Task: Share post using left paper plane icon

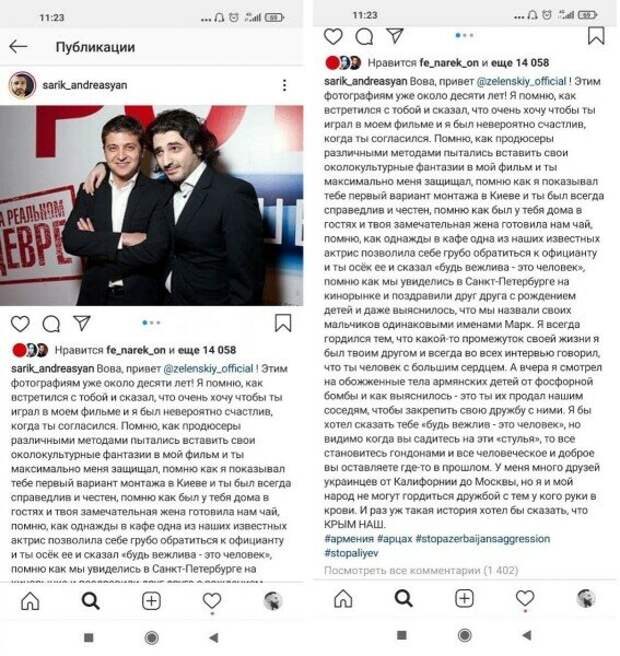Action: (82, 323)
